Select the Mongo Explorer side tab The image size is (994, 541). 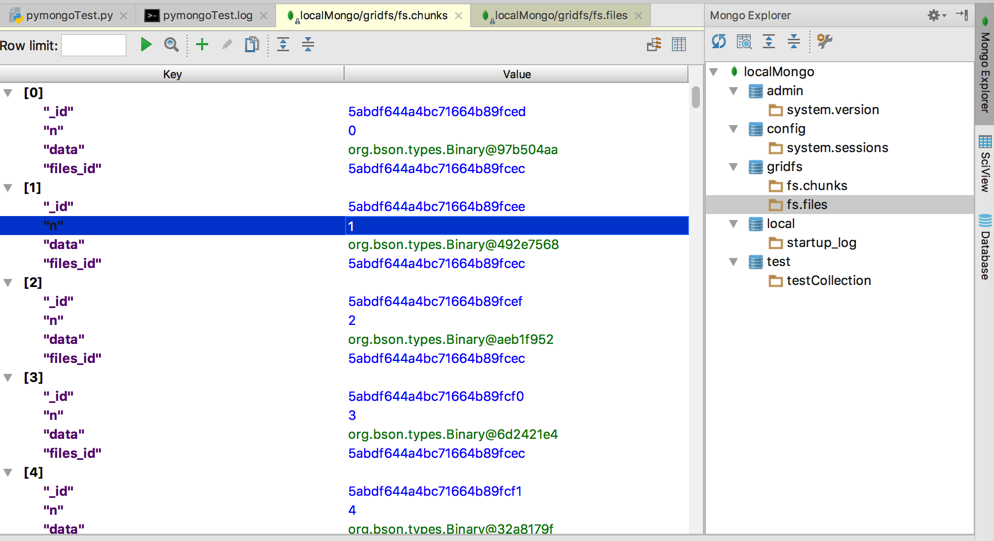pyautogui.click(x=984, y=63)
